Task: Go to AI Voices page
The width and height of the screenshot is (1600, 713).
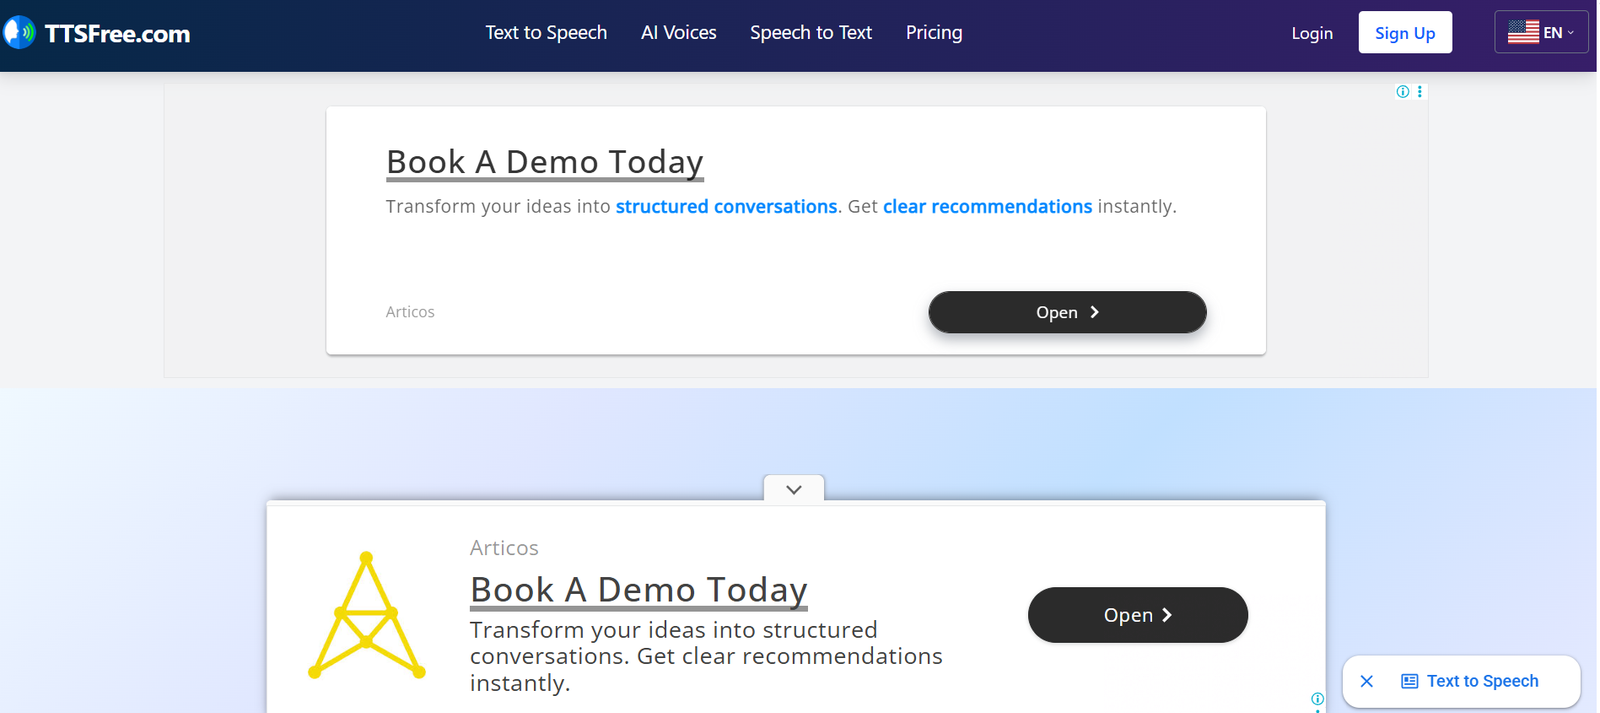Action: click(x=679, y=33)
